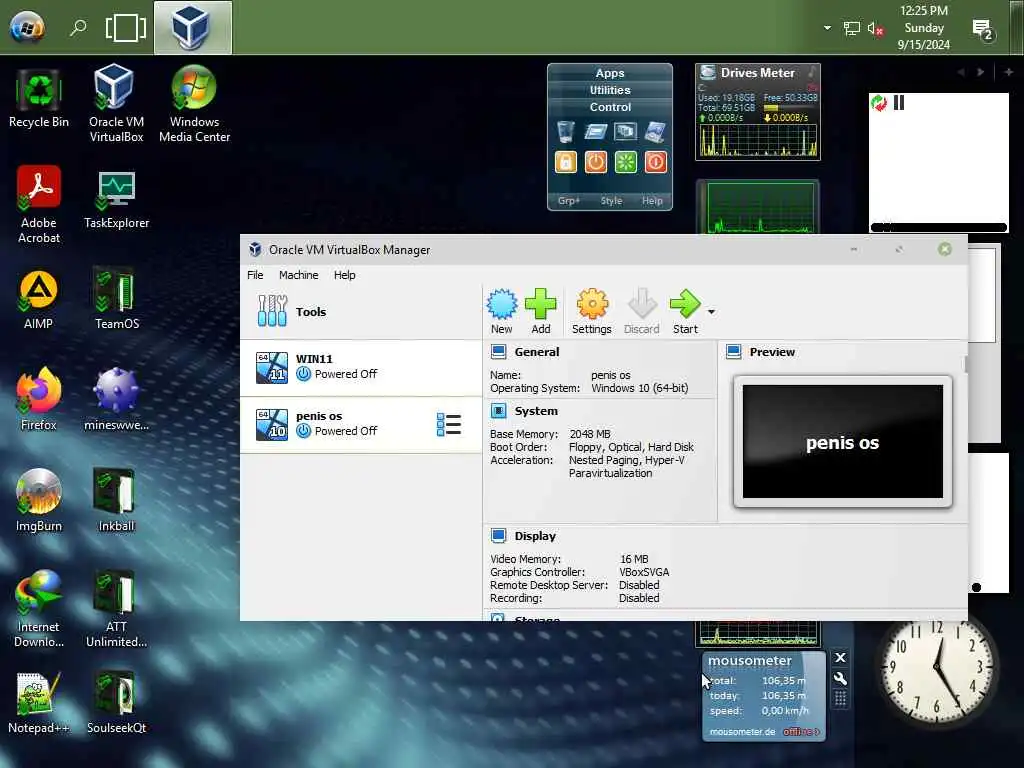Click Style in the Control gadget
This screenshot has height=768, width=1024.
611,200
